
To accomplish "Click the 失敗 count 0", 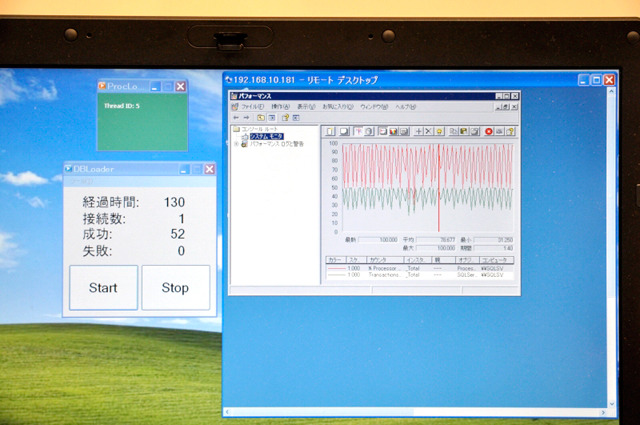I will tap(181, 251).
